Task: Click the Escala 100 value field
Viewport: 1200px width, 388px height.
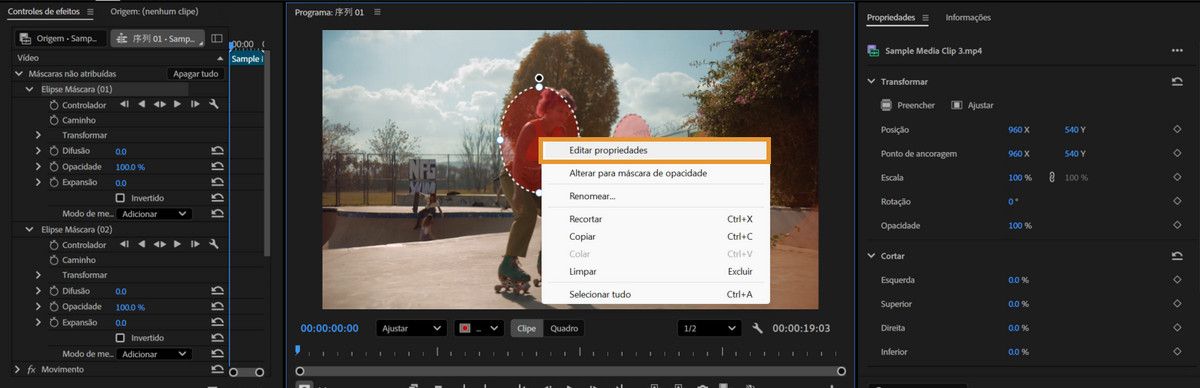Action: click(x=1020, y=178)
